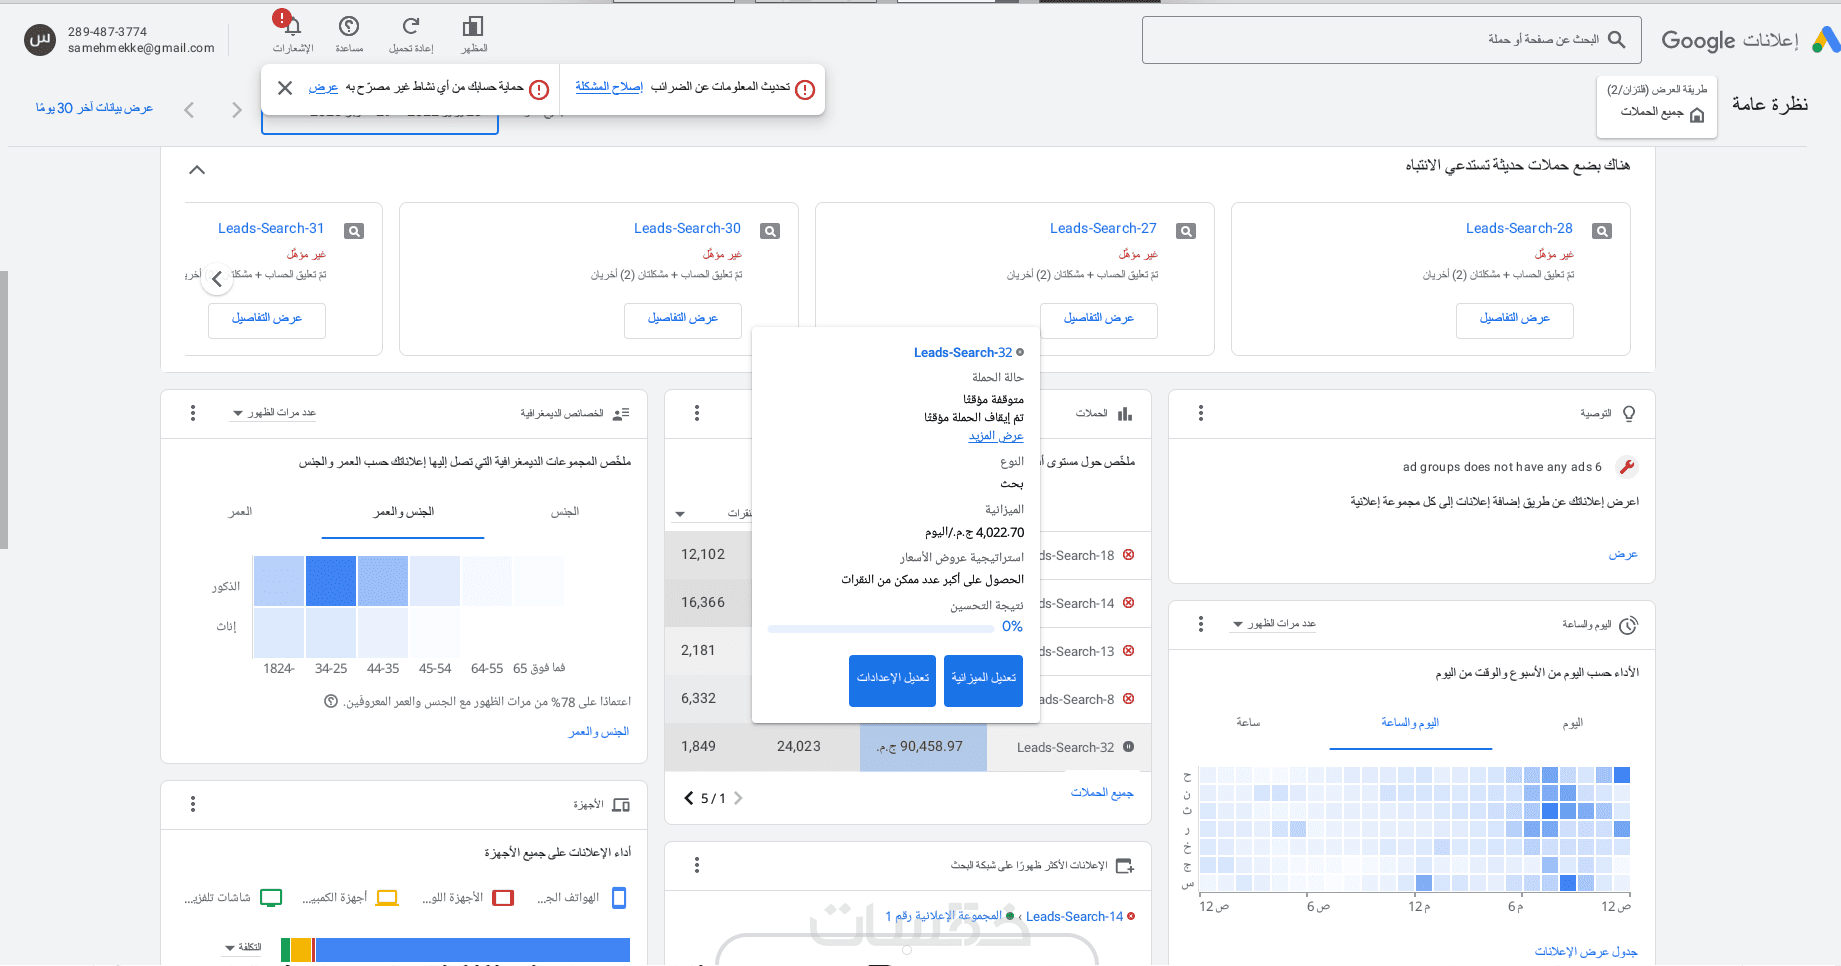Viewport: 1841px width, 966px height.
Task: Switch to اليوم tab in day-hour card
Action: (1573, 723)
